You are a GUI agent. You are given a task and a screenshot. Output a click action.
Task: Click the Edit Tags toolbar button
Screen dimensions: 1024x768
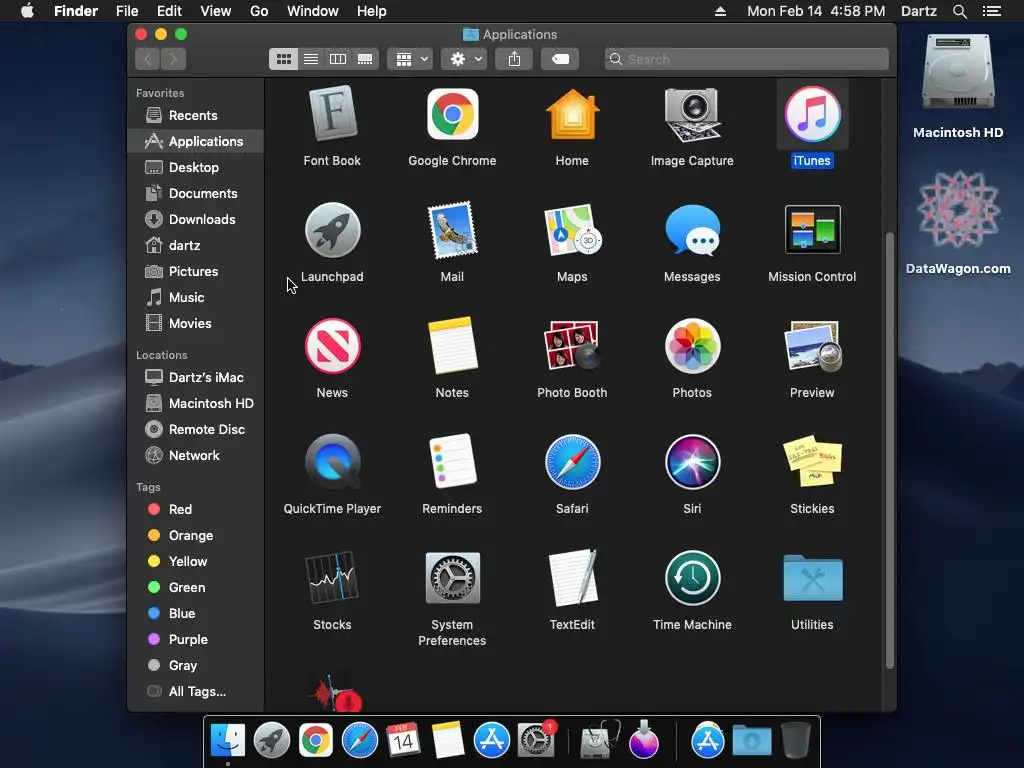point(560,59)
